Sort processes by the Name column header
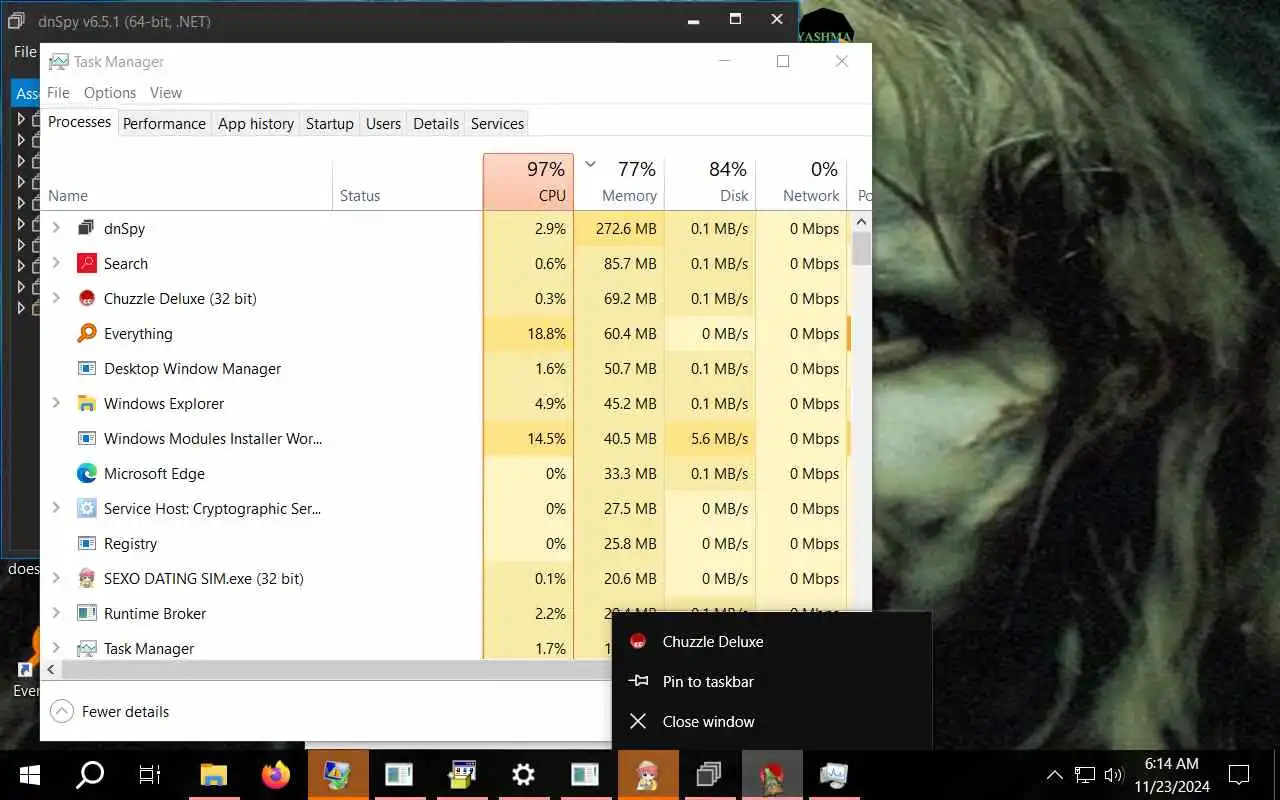This screenshot has height=800, width=1280. coord(186,181)
